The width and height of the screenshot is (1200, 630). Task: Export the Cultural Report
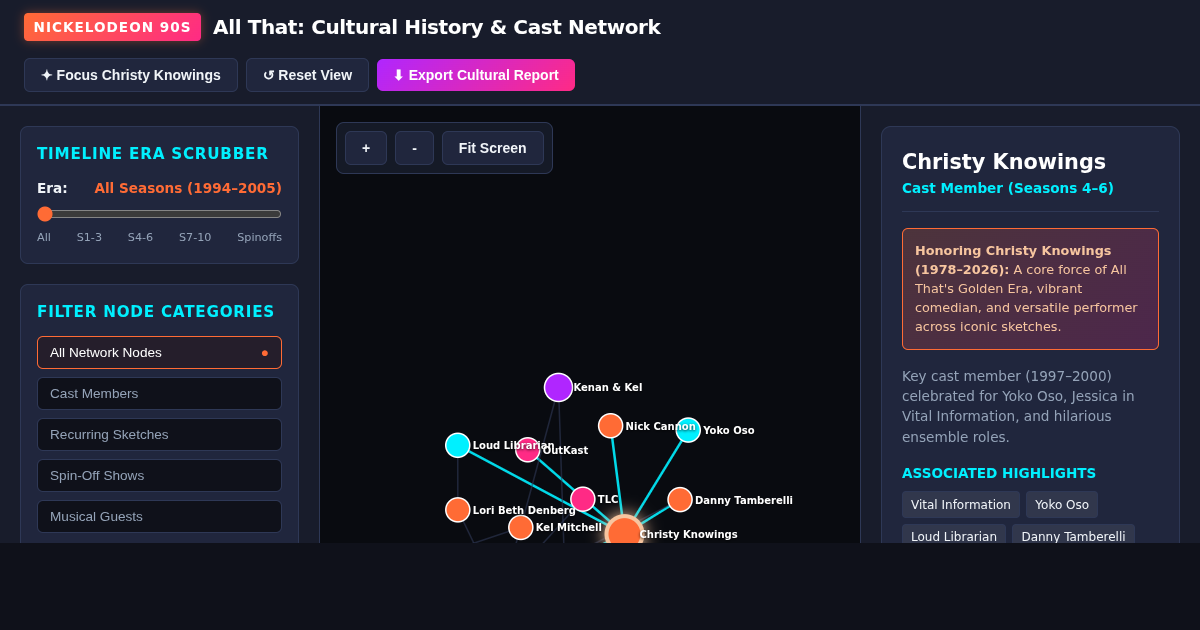pyautogui.click(x=476, y=75)
